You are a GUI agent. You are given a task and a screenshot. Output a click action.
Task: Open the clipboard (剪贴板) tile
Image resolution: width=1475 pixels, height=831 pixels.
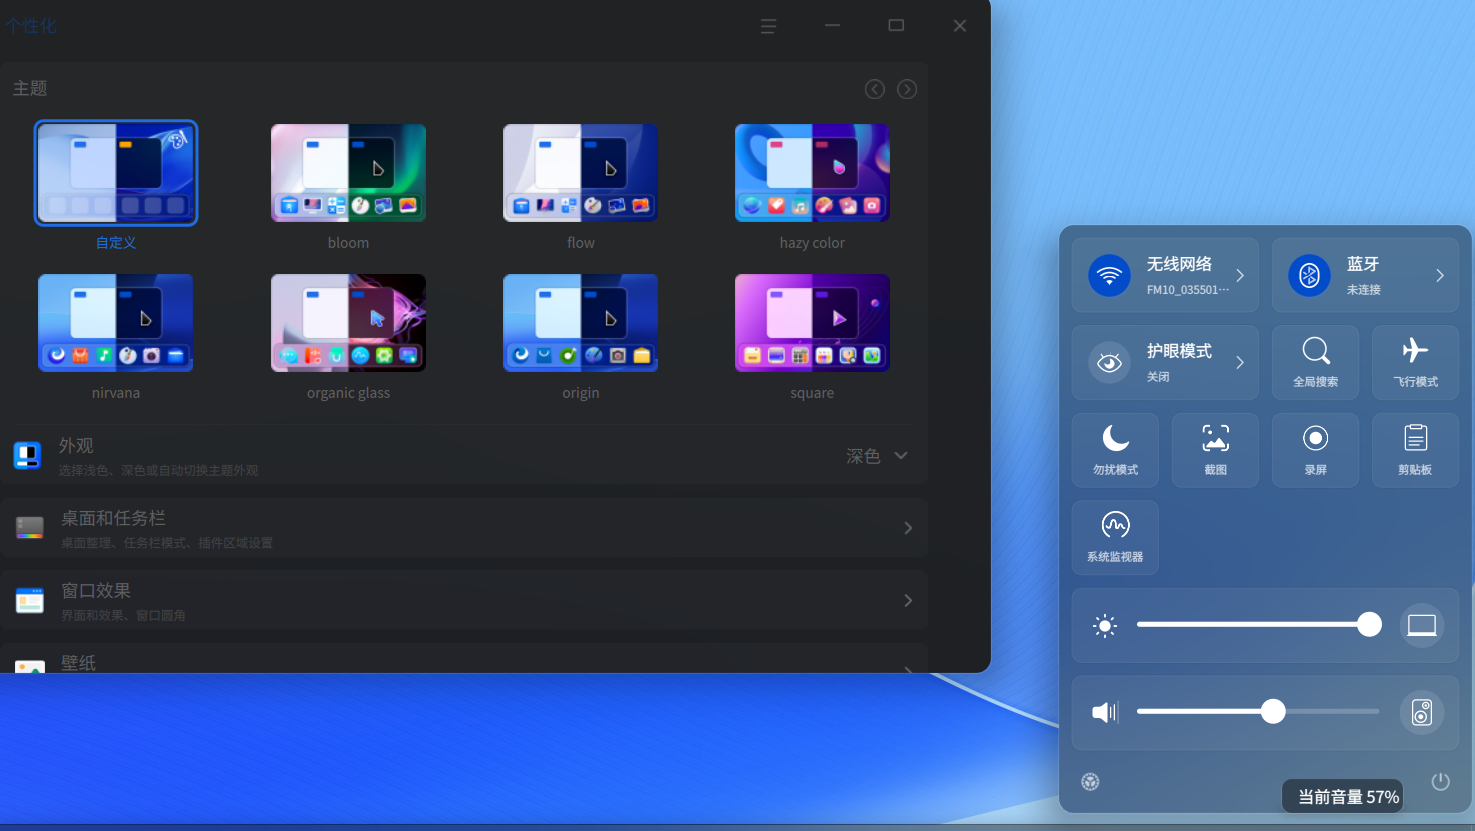pos(1415,449)
